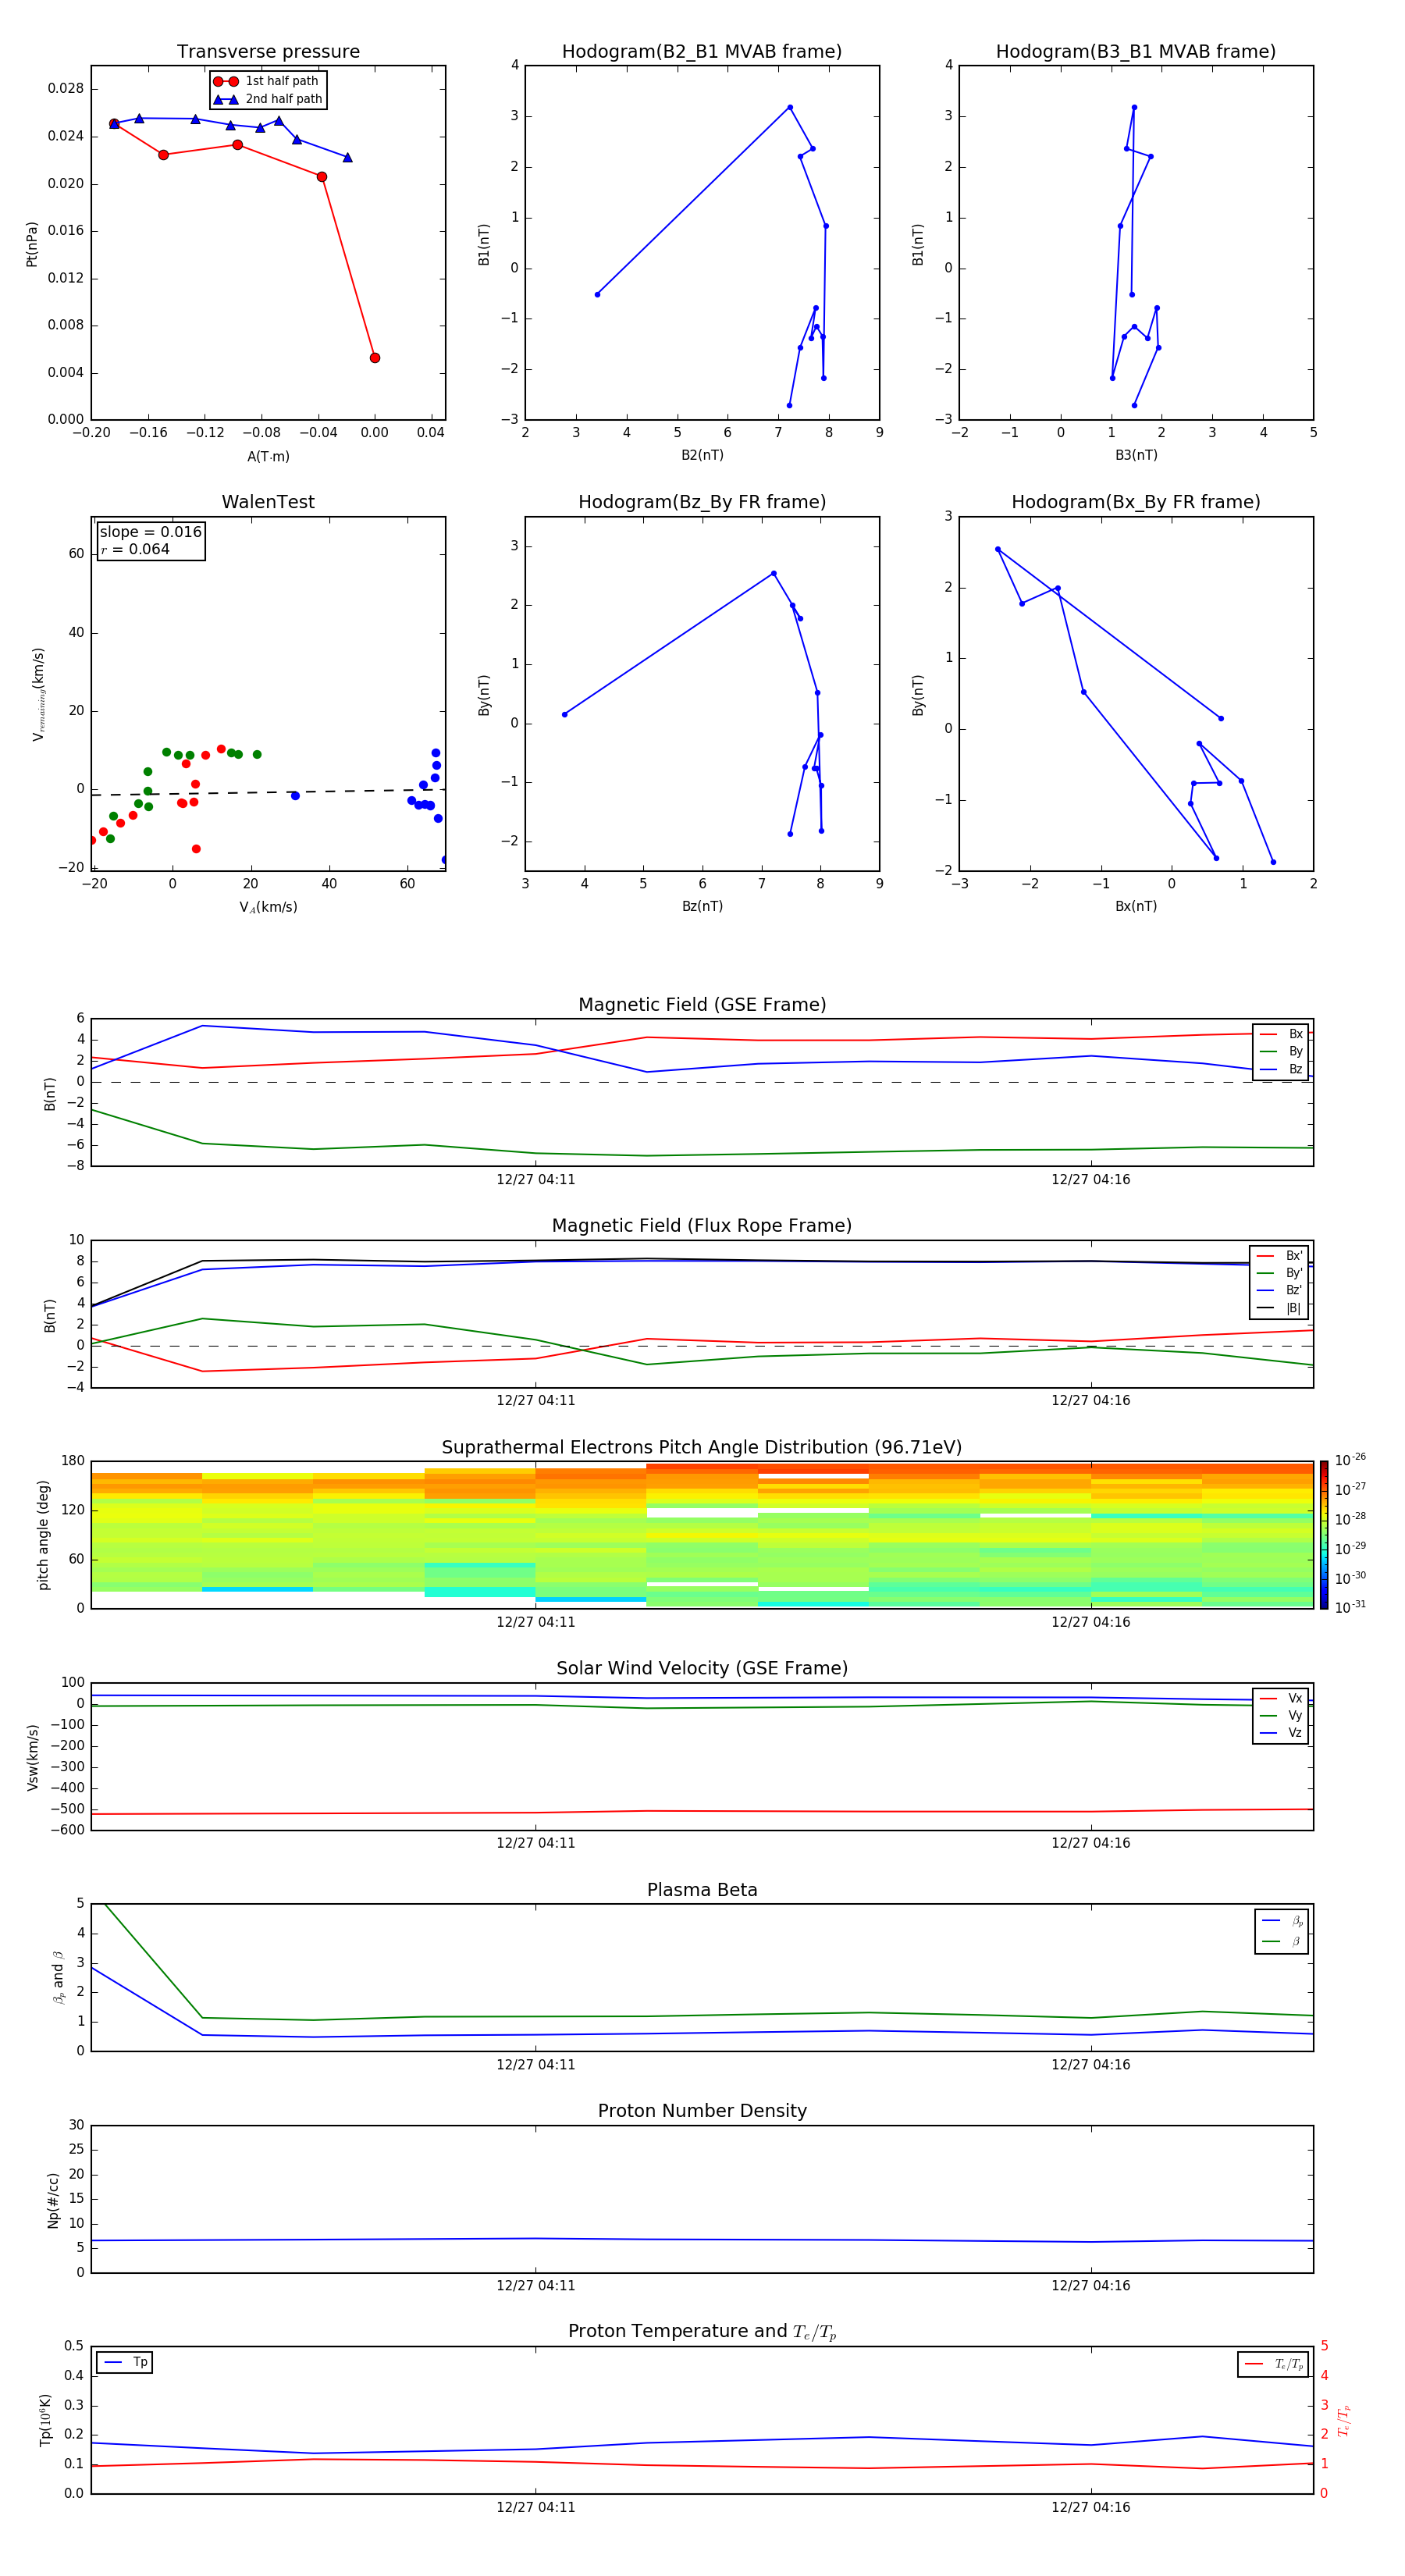Select the '2nd half path' legend entry
This screenshot has height=2576, width=1405.
268,99
